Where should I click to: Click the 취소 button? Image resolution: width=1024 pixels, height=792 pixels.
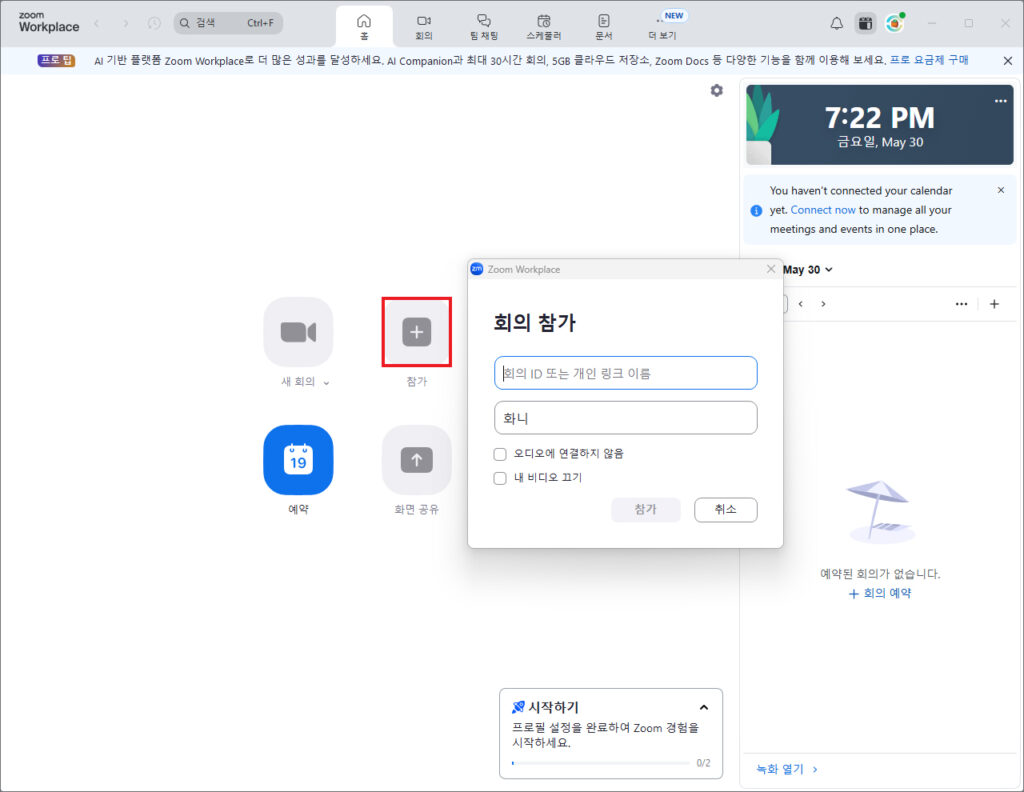point(726,509)
